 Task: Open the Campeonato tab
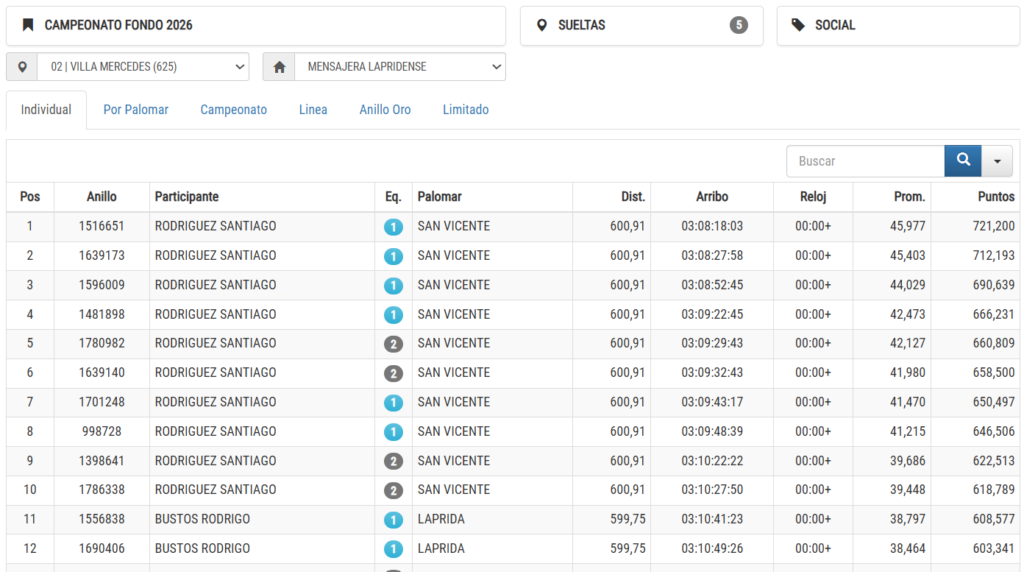[233, 110]
